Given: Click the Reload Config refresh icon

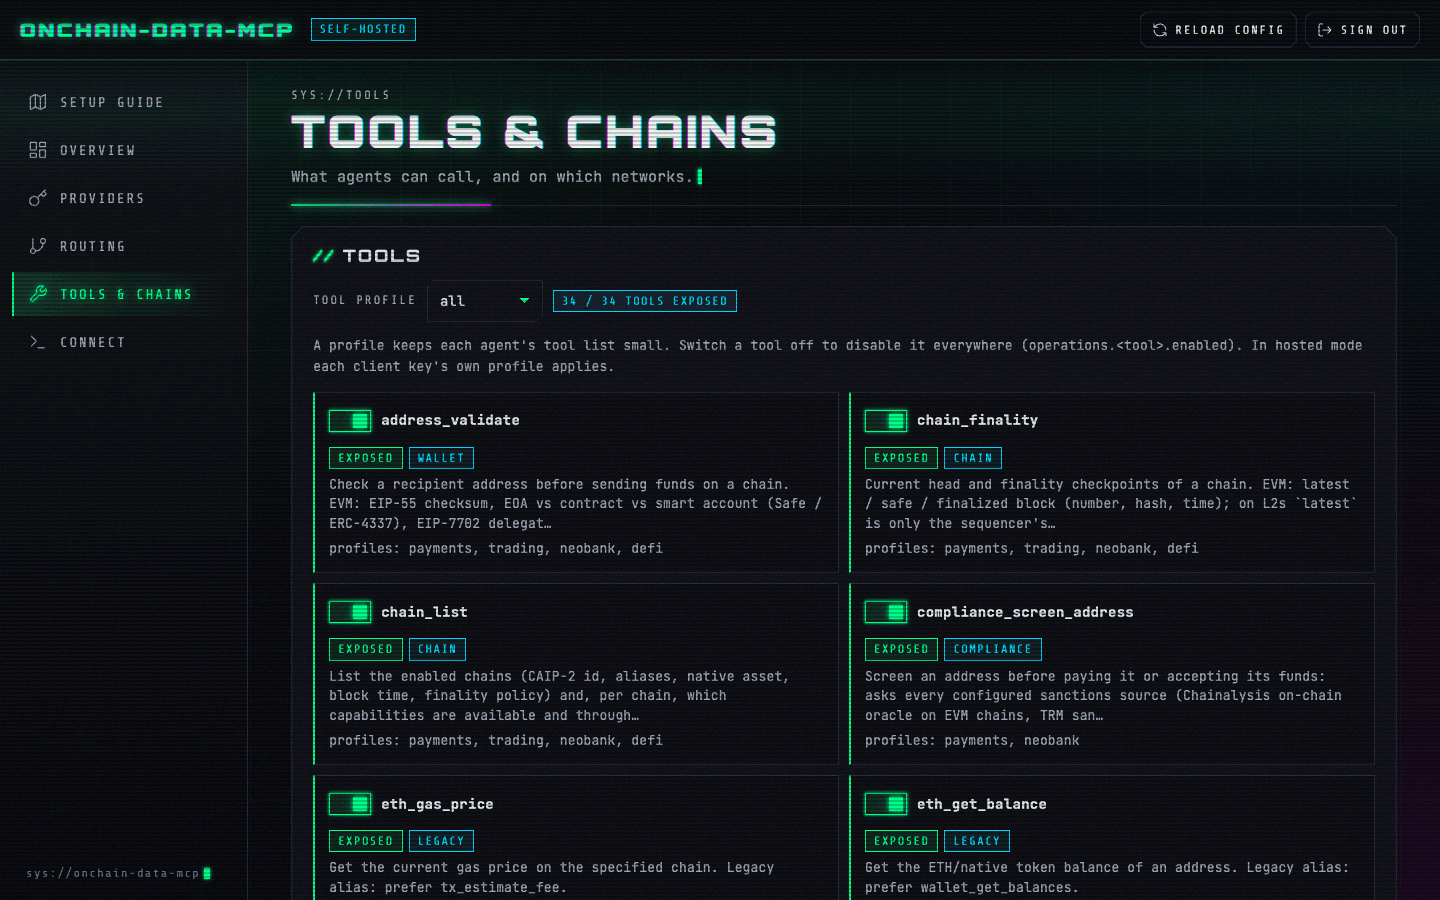Looking at the screenshot, I should (x=1160, y=30).
